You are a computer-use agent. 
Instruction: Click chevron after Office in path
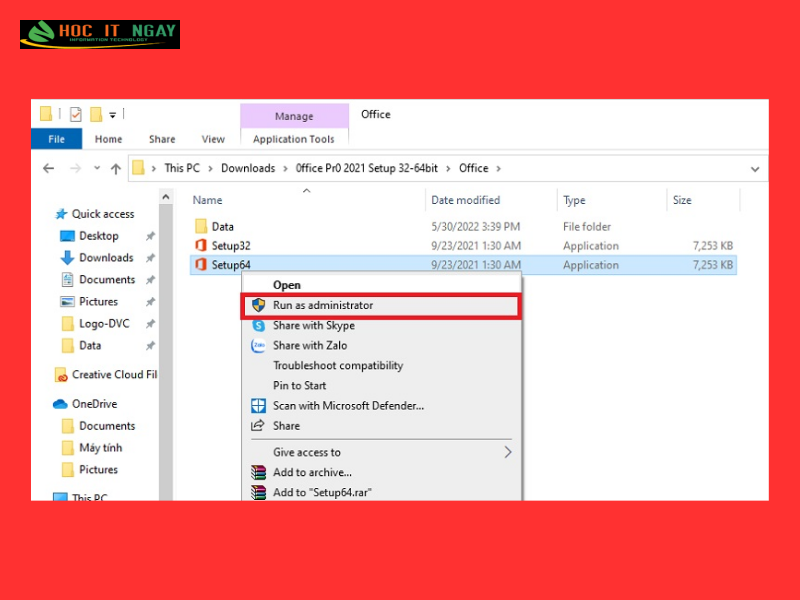tap(498, 168)
